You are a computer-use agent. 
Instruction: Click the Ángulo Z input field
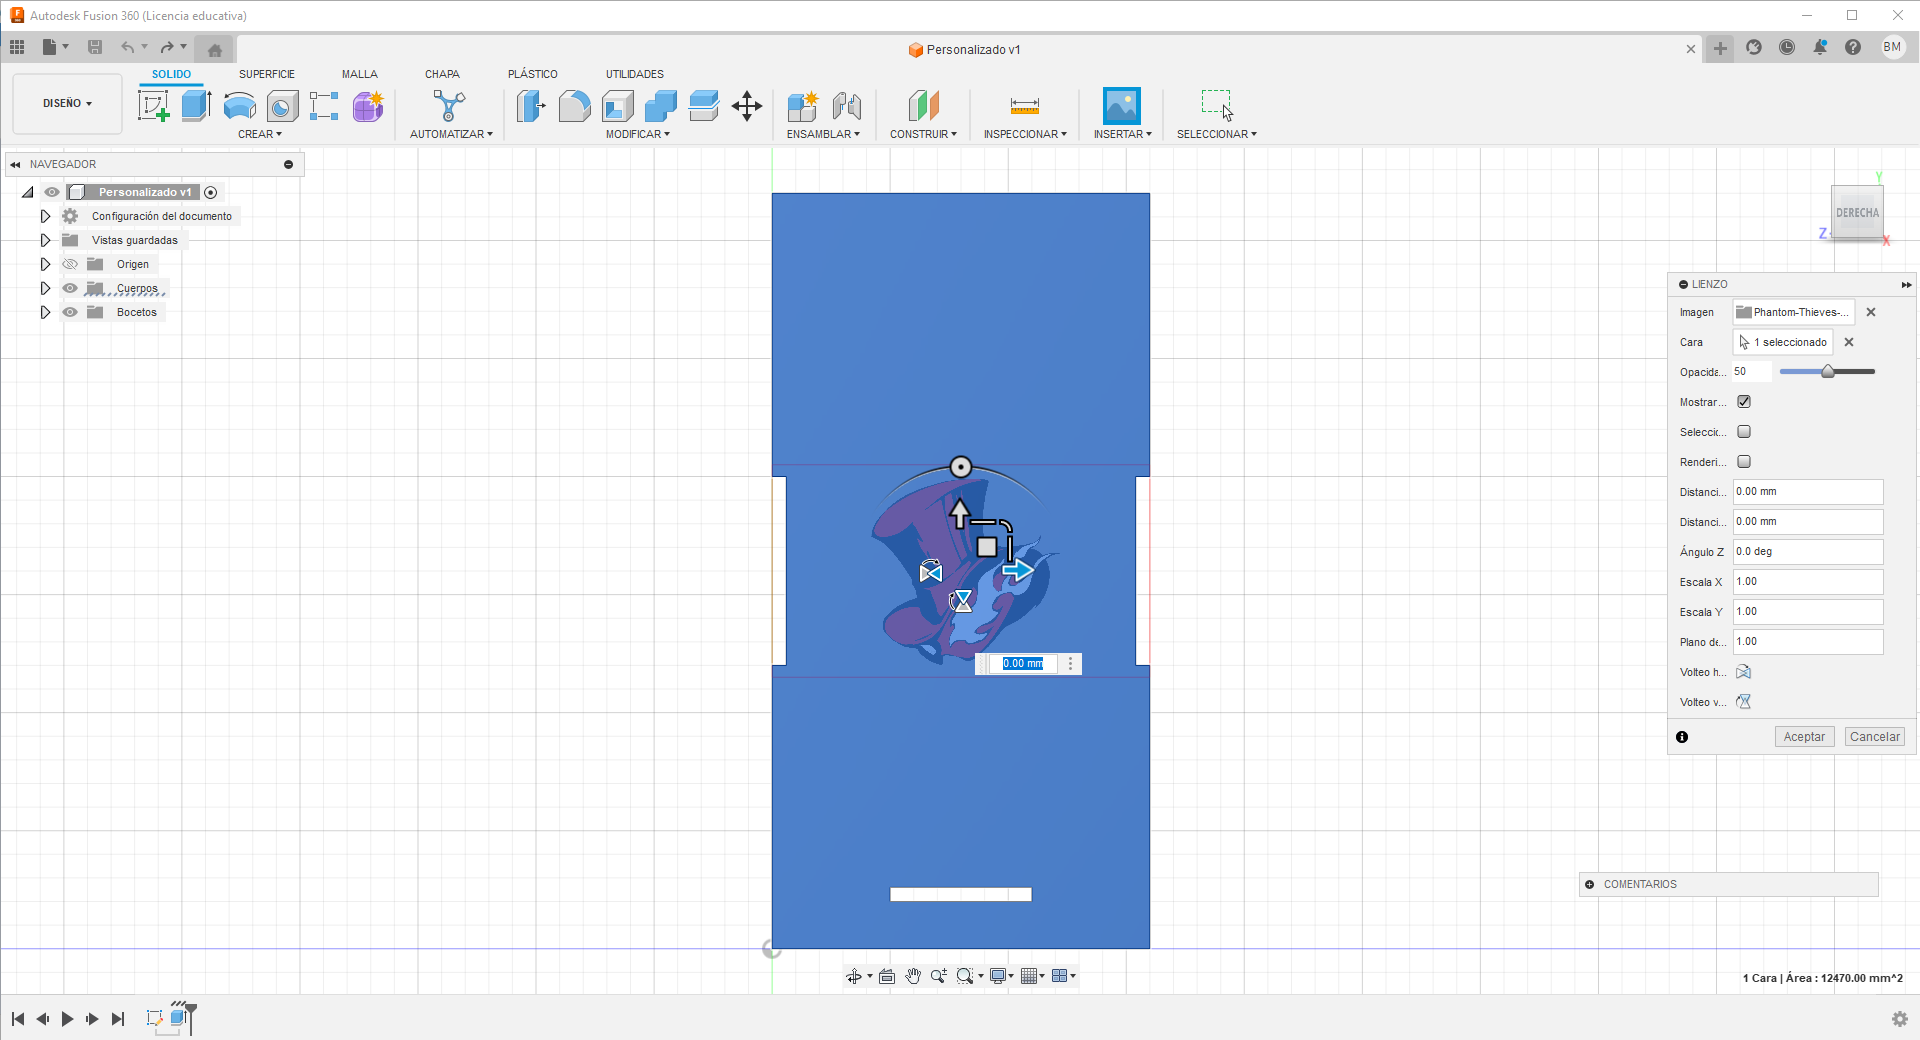[x=1808, y=552]
